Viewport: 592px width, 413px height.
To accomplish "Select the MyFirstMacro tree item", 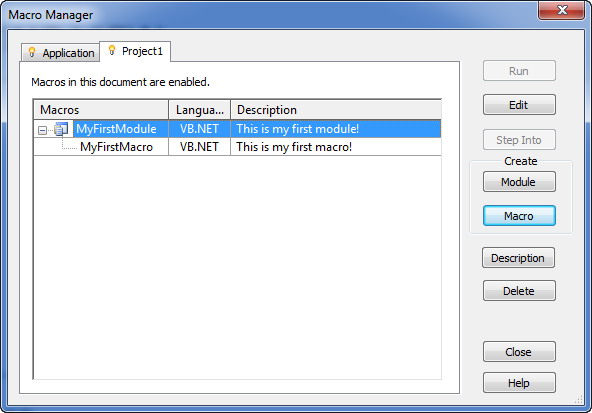I will 116,147.
